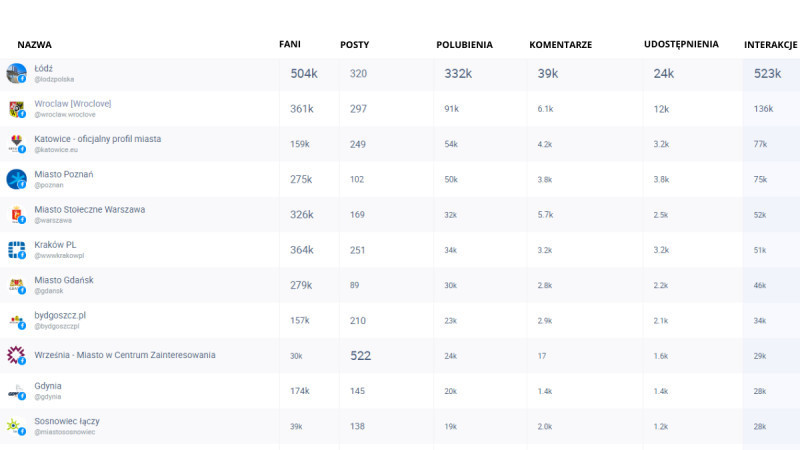Sort by POSTY column header
800x450 pixels.
pos(355,45)
